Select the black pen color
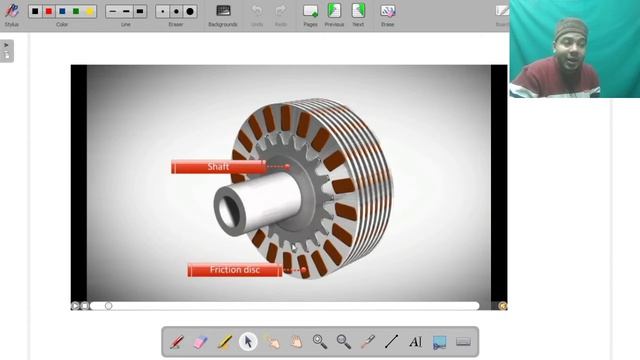The width and height of the screenshot is (640, 360). 36,11
